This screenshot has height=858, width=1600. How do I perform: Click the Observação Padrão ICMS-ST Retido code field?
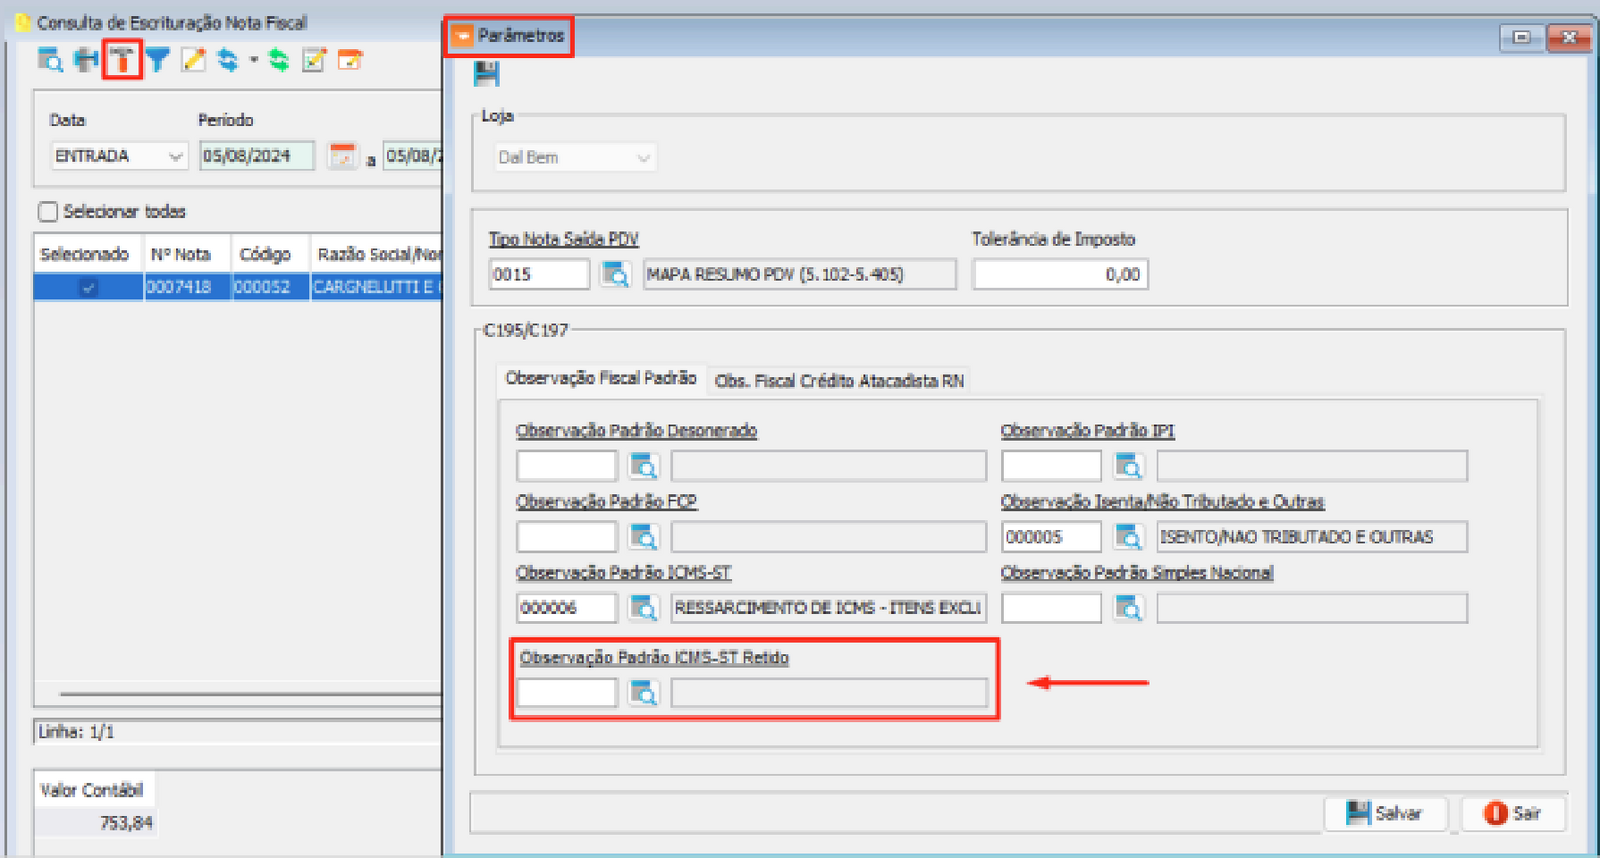(x=566, y=693)
